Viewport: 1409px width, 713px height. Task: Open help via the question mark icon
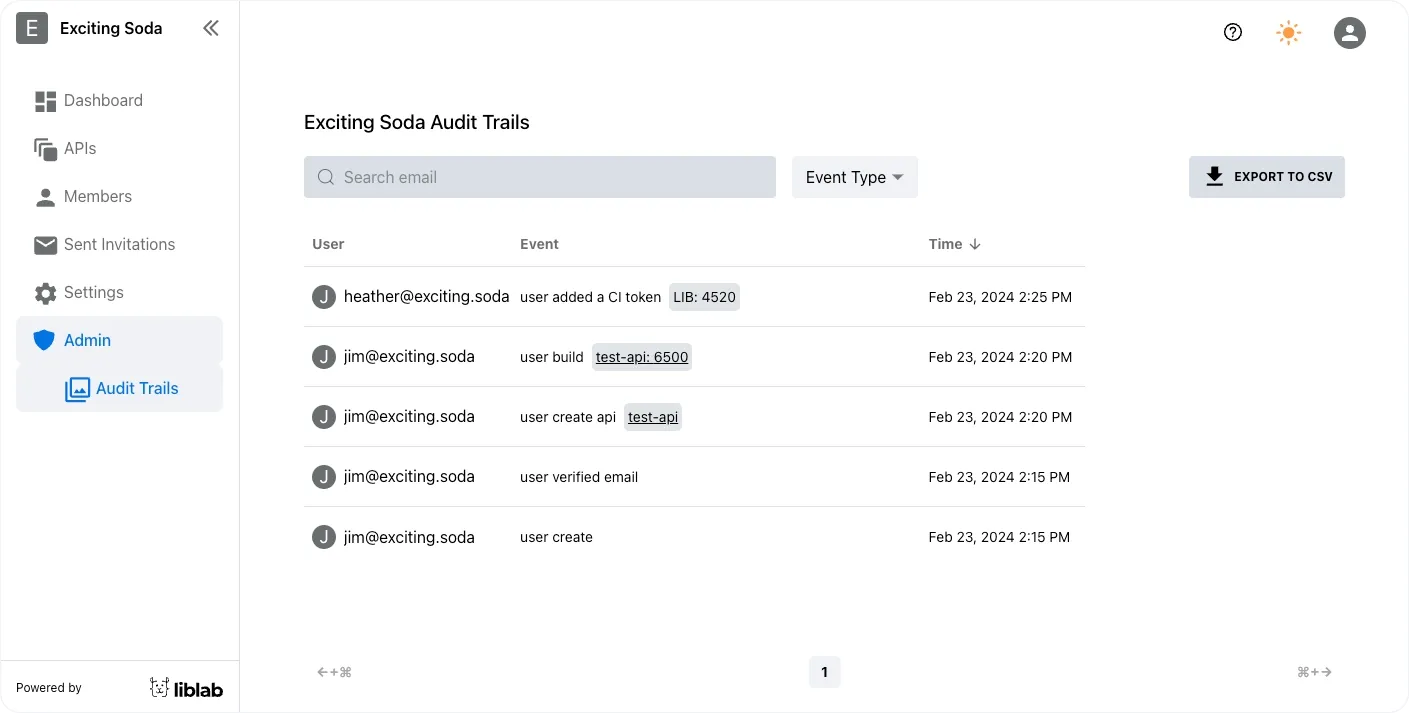coord(1232,32)
